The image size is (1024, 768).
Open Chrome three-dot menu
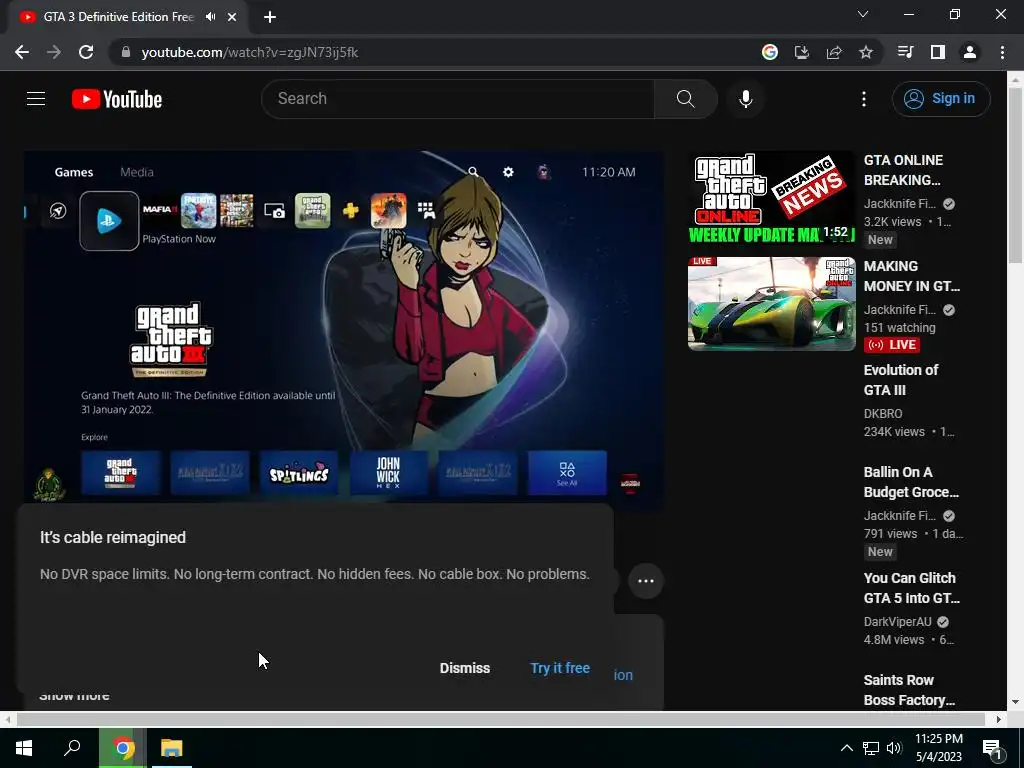(x=1002, y=52)
